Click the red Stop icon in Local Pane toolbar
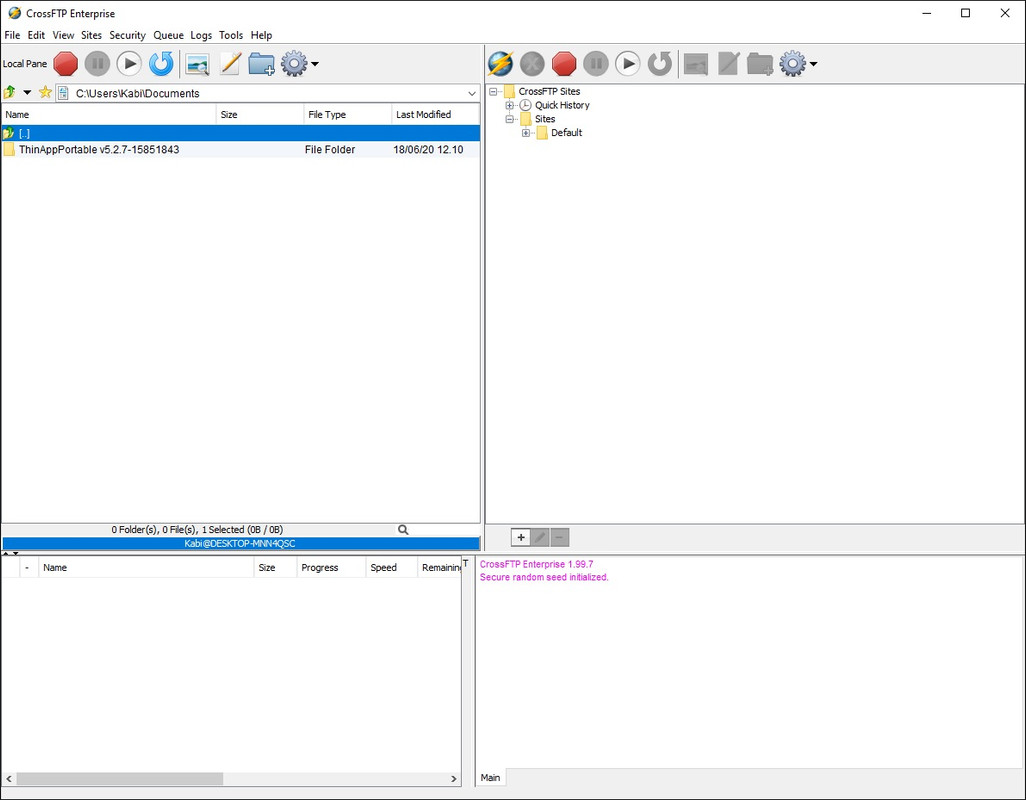This screenshot has height=800, width=1026. click(65, 63)
